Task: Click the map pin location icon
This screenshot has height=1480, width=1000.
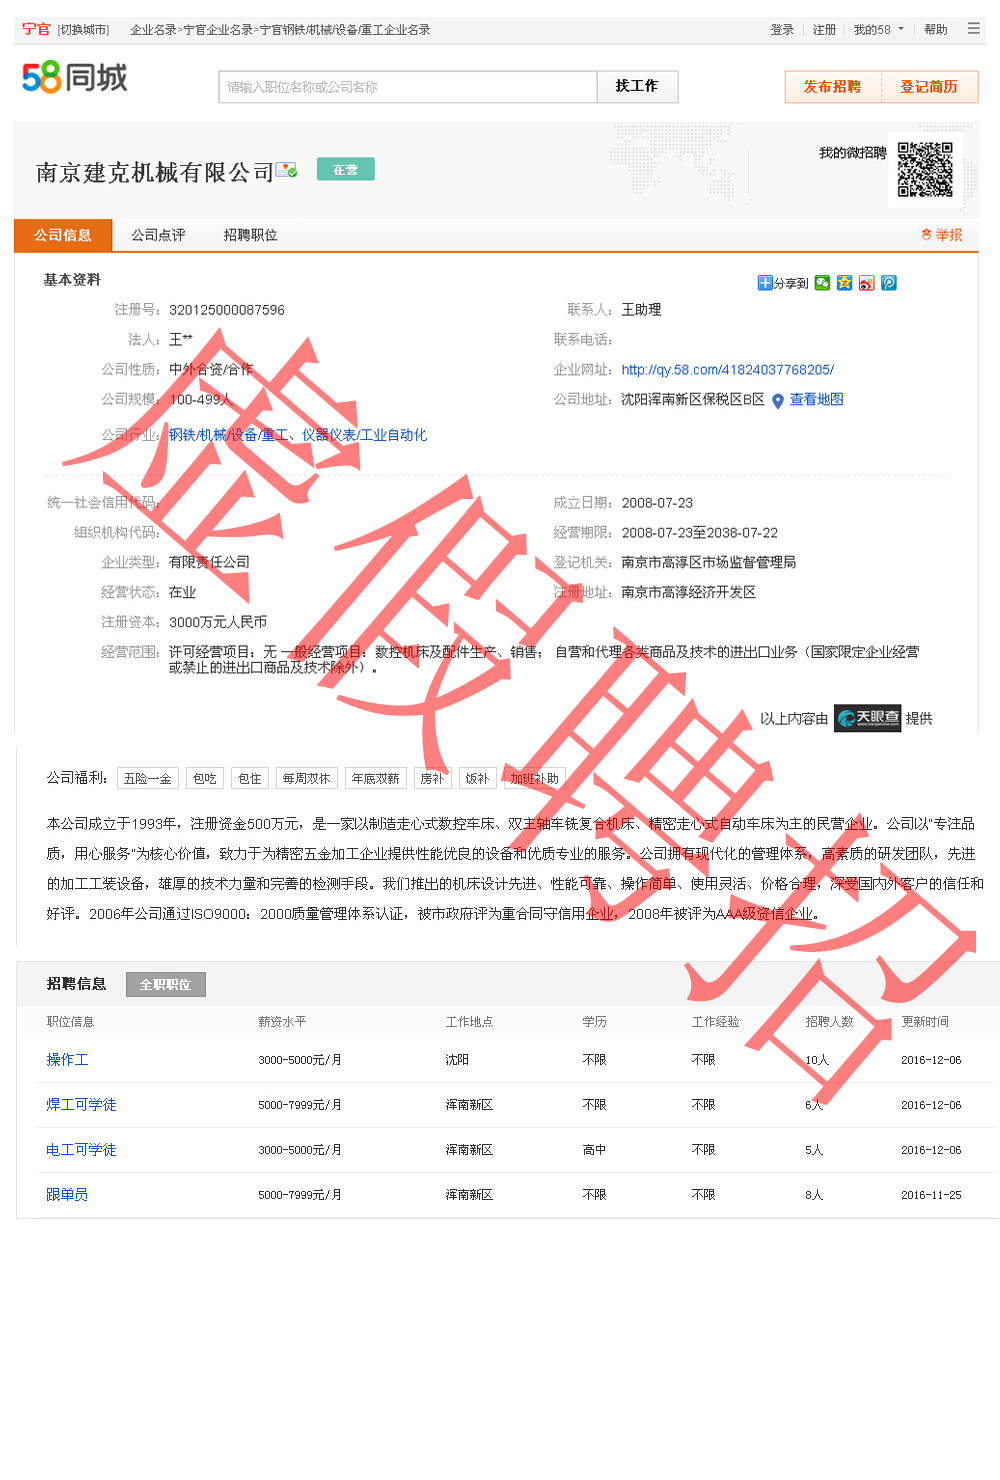Action: (777, 401)
